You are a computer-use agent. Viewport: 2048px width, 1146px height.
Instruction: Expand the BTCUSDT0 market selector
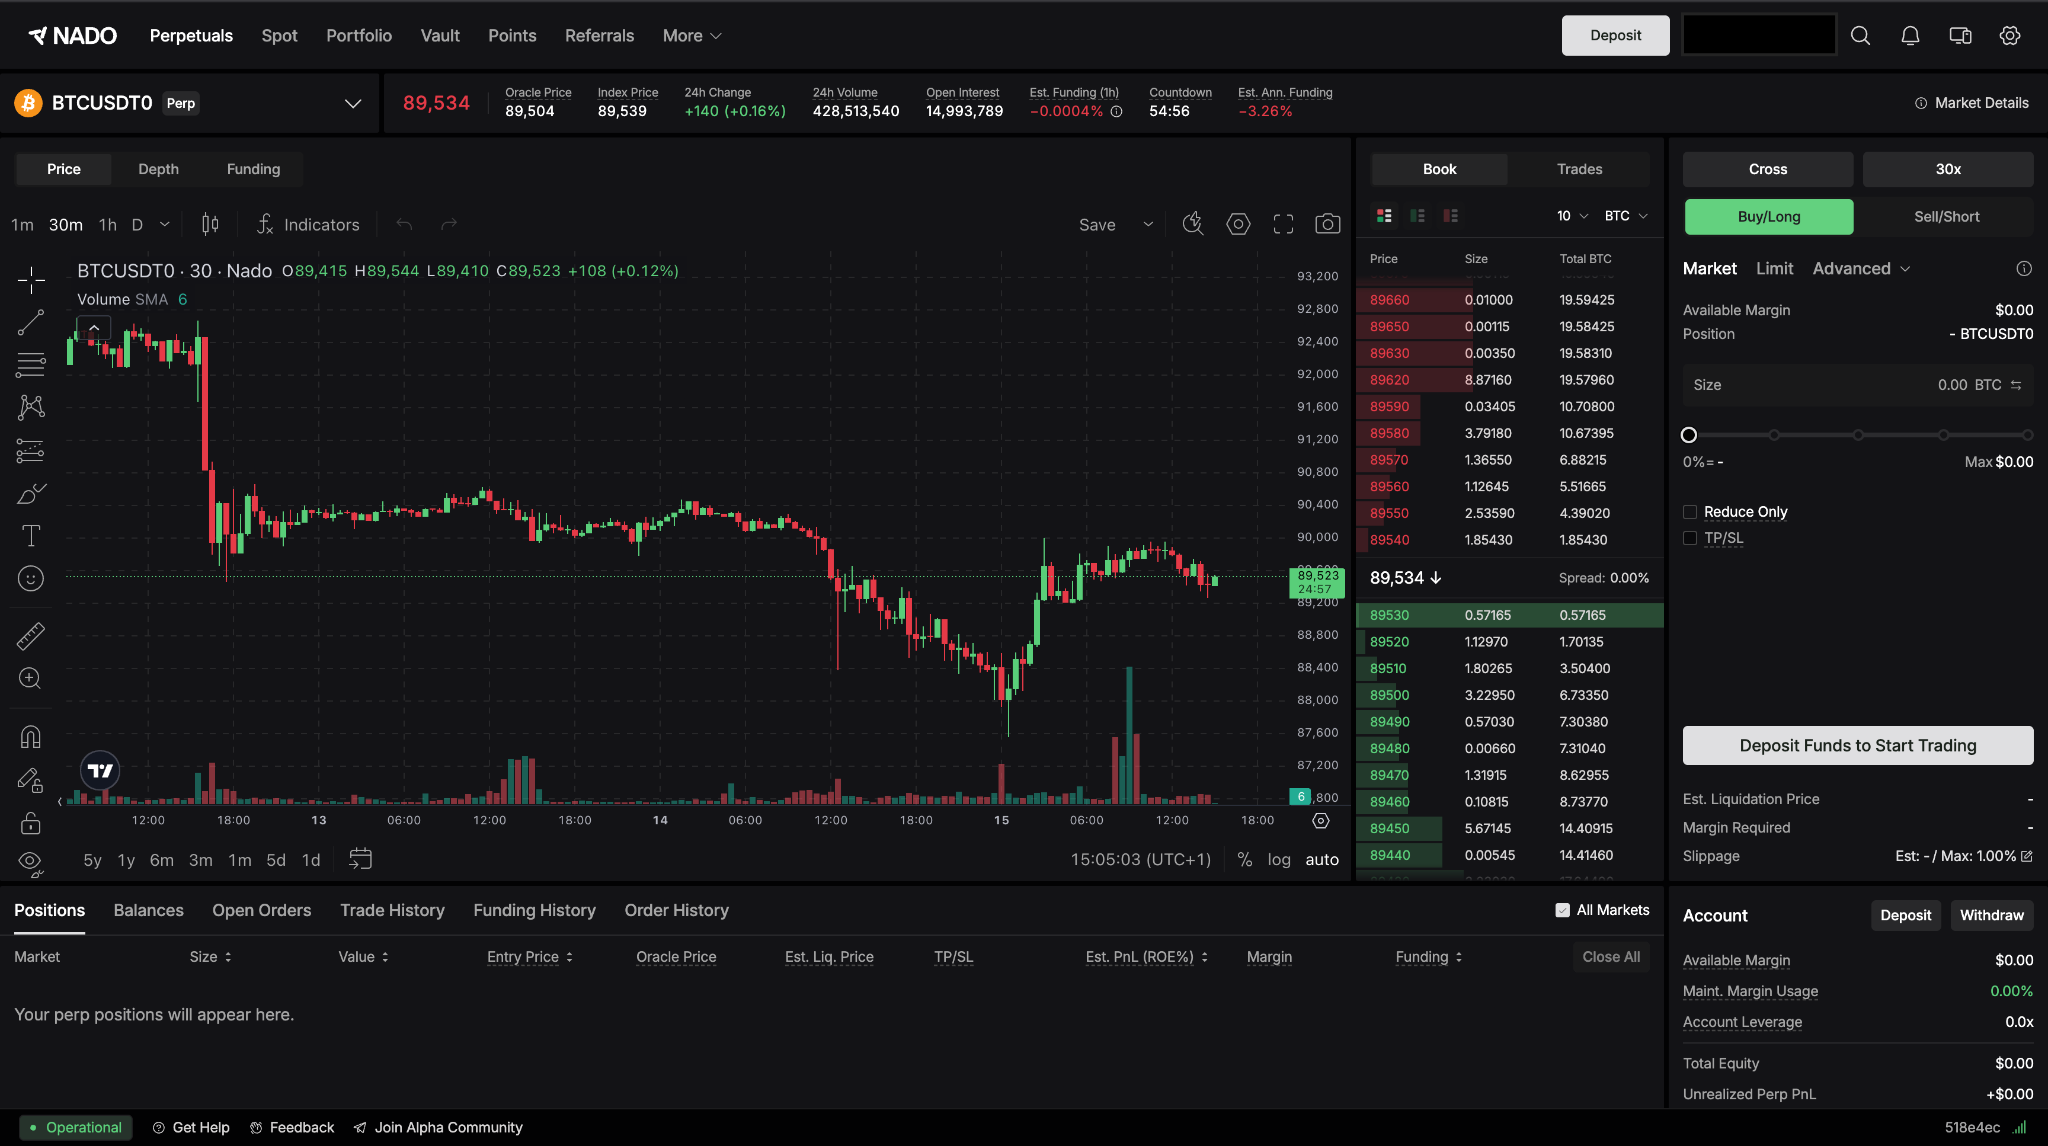(x=352, y=103)
